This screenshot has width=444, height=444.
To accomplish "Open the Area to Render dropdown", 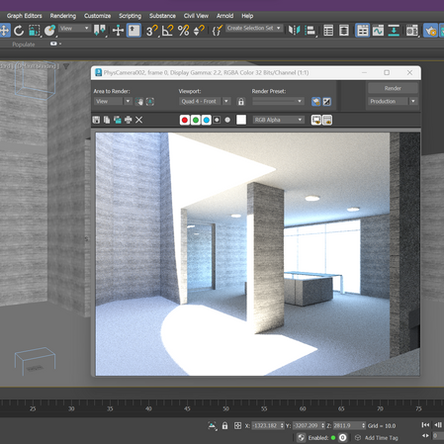I will click(113, 101).
